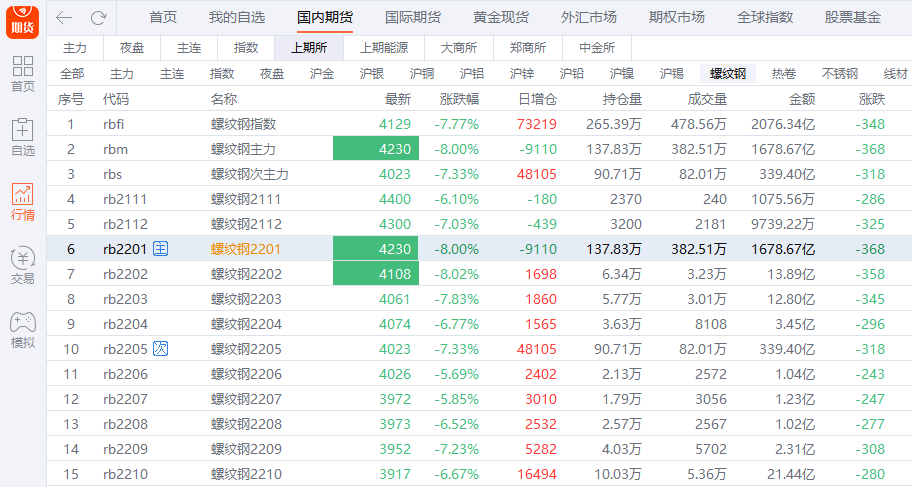
Task: Click the green 4230 price for 螺纹钢主力
Action: [x=376, y=149]
